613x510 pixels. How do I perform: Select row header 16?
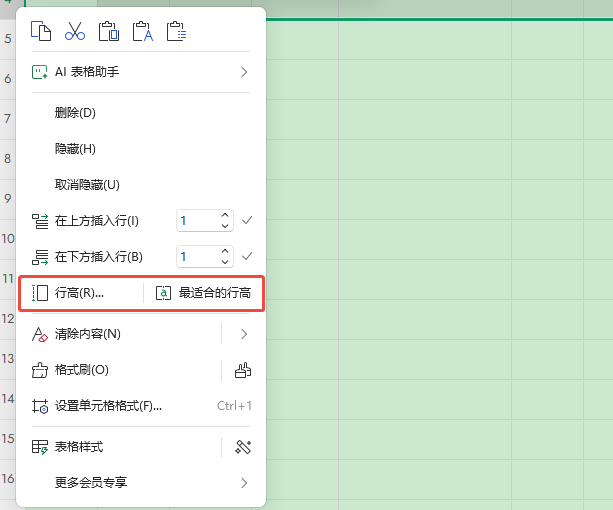(x=7, y=479)
